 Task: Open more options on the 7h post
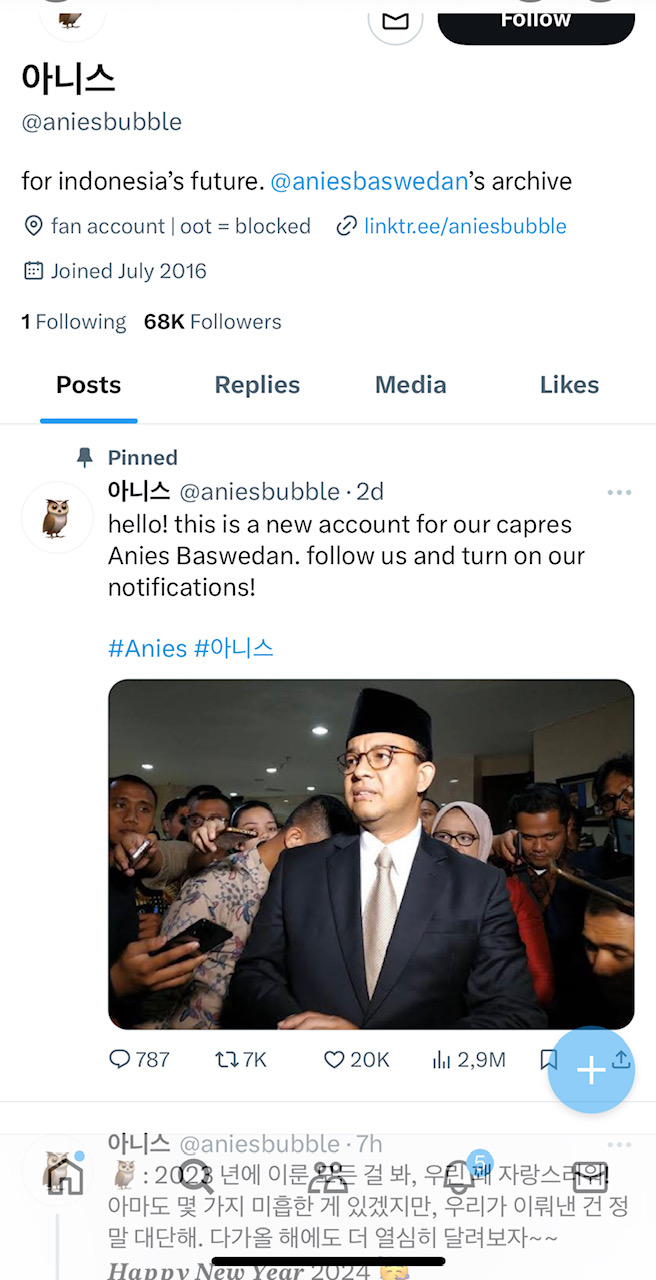coord(619,1144)
